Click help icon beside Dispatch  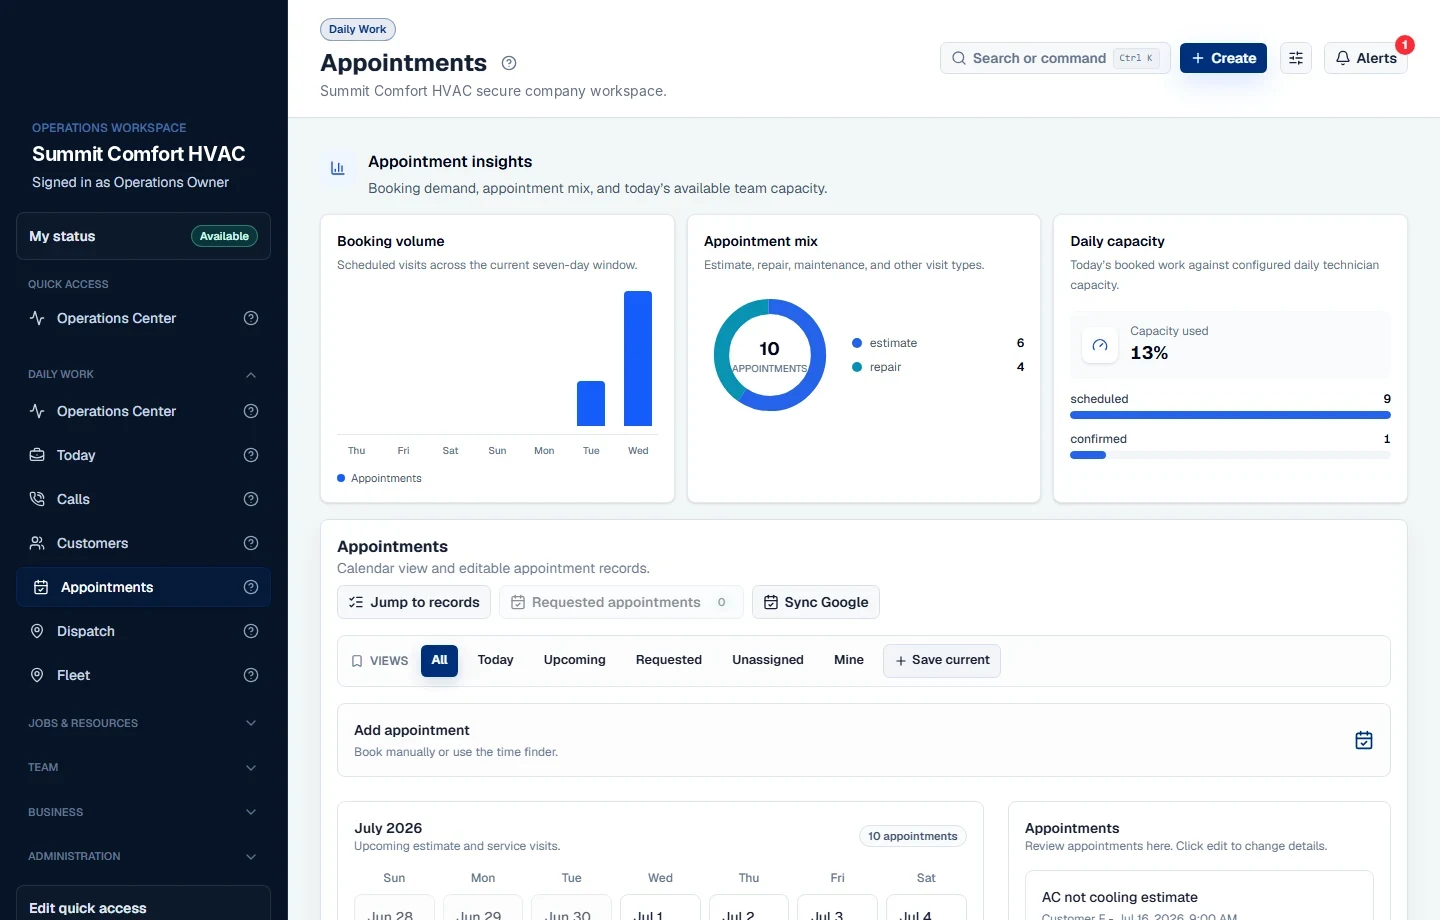(x=251, y=631)
